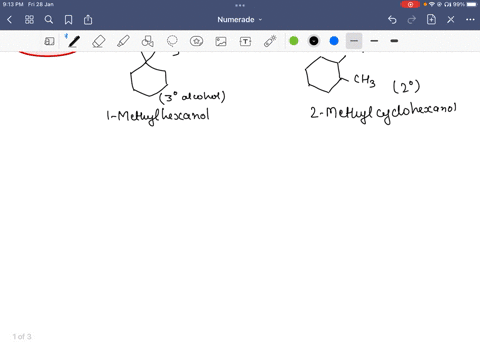480x360 pixels.
Task: Choose the blue pen color
Action: point(334,41)
